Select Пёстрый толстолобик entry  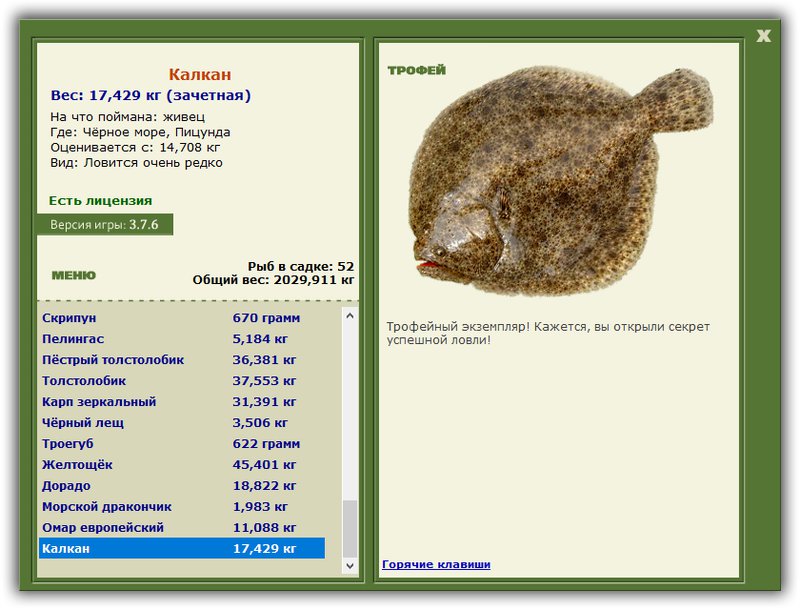[182, 360]
